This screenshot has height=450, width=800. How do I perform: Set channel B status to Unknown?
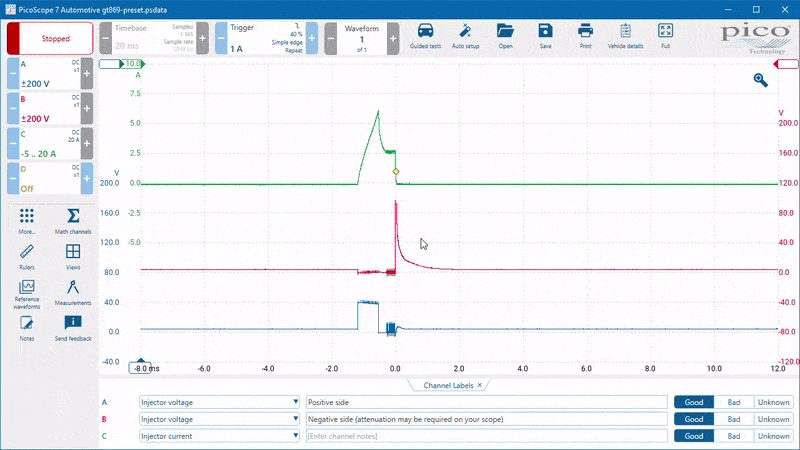773,419
